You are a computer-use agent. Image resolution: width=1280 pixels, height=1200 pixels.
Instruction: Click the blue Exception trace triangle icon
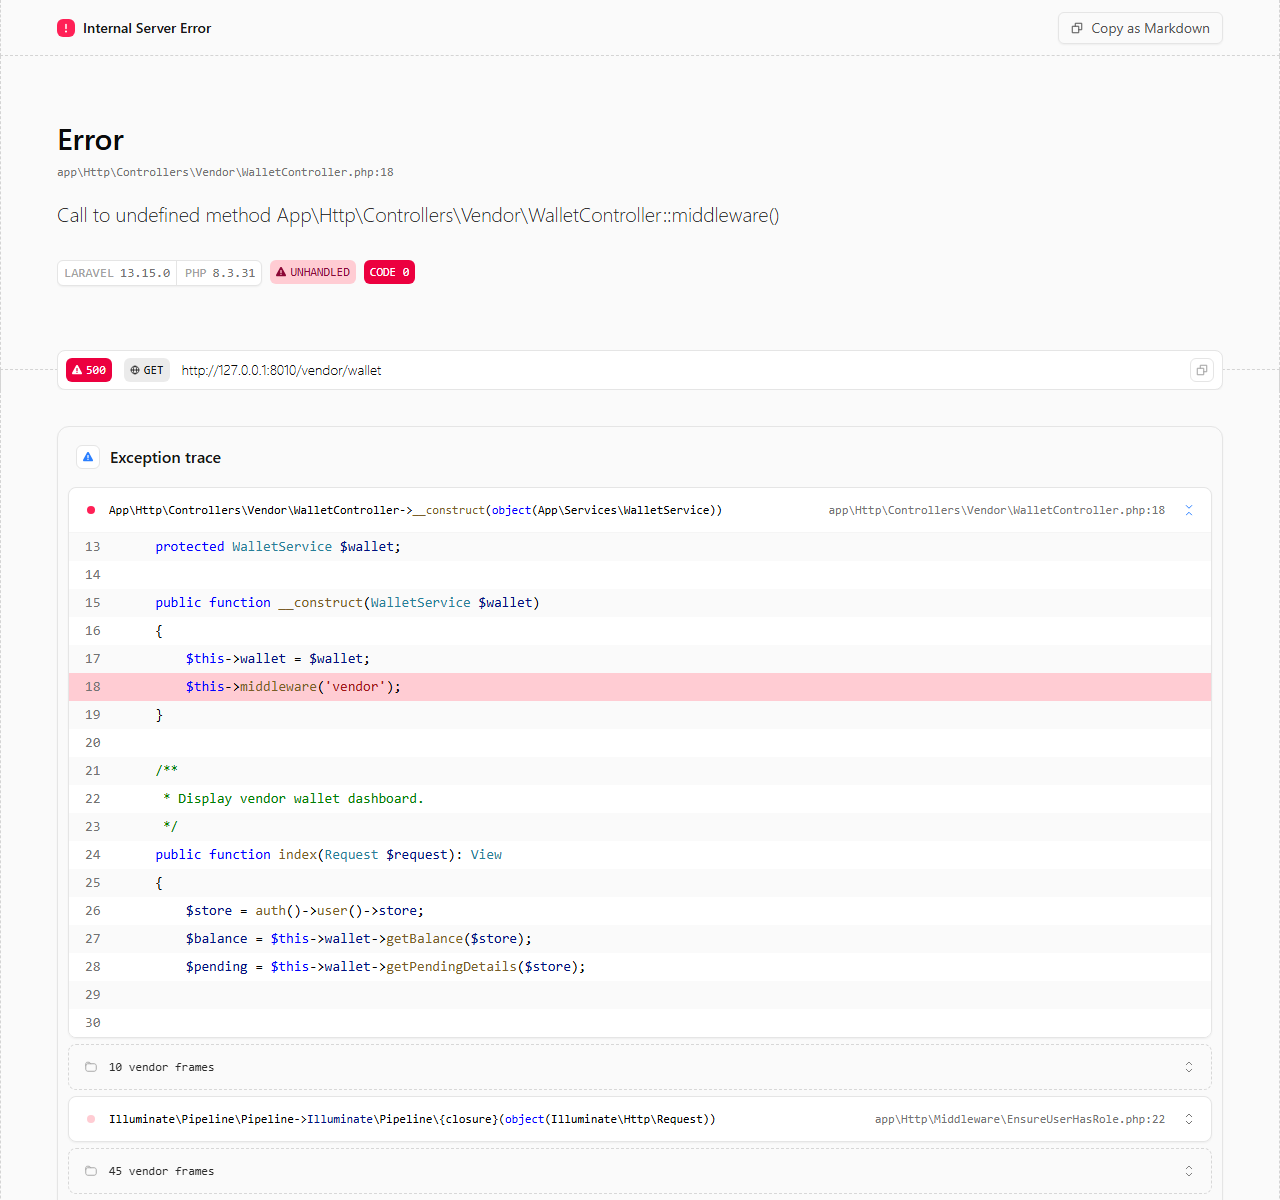pyautogui.click(x=88, y=457)
